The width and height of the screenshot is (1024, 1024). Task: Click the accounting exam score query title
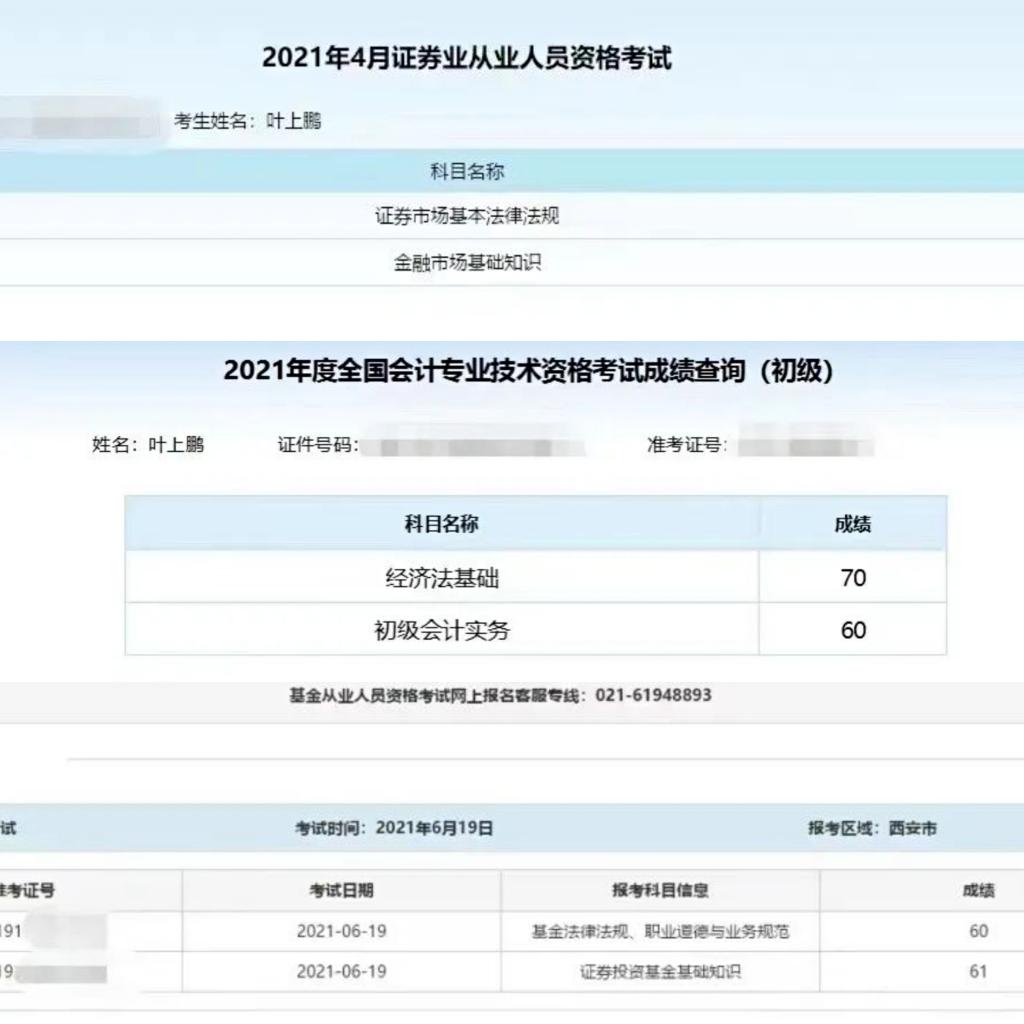click(x=529, y=371)
